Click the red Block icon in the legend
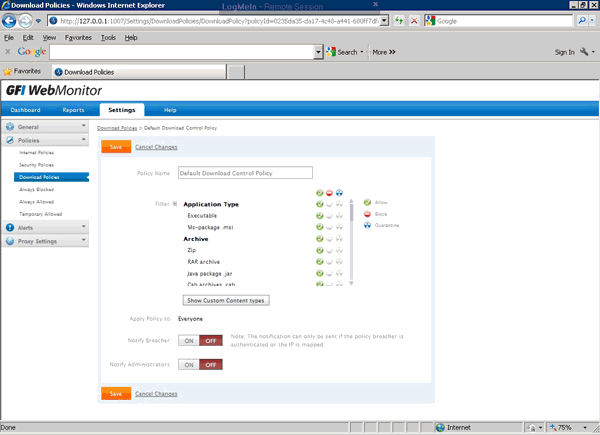 tap(367, 214)
